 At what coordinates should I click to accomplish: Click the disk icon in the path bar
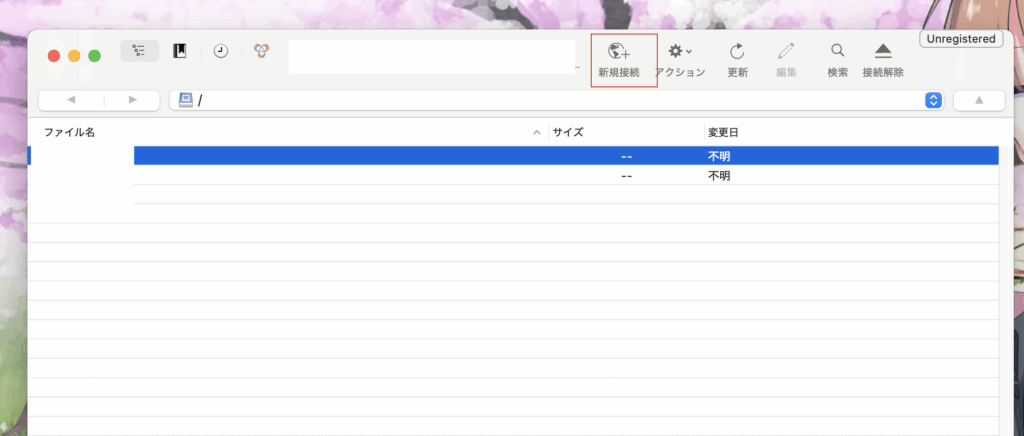[x=186, y=100]
